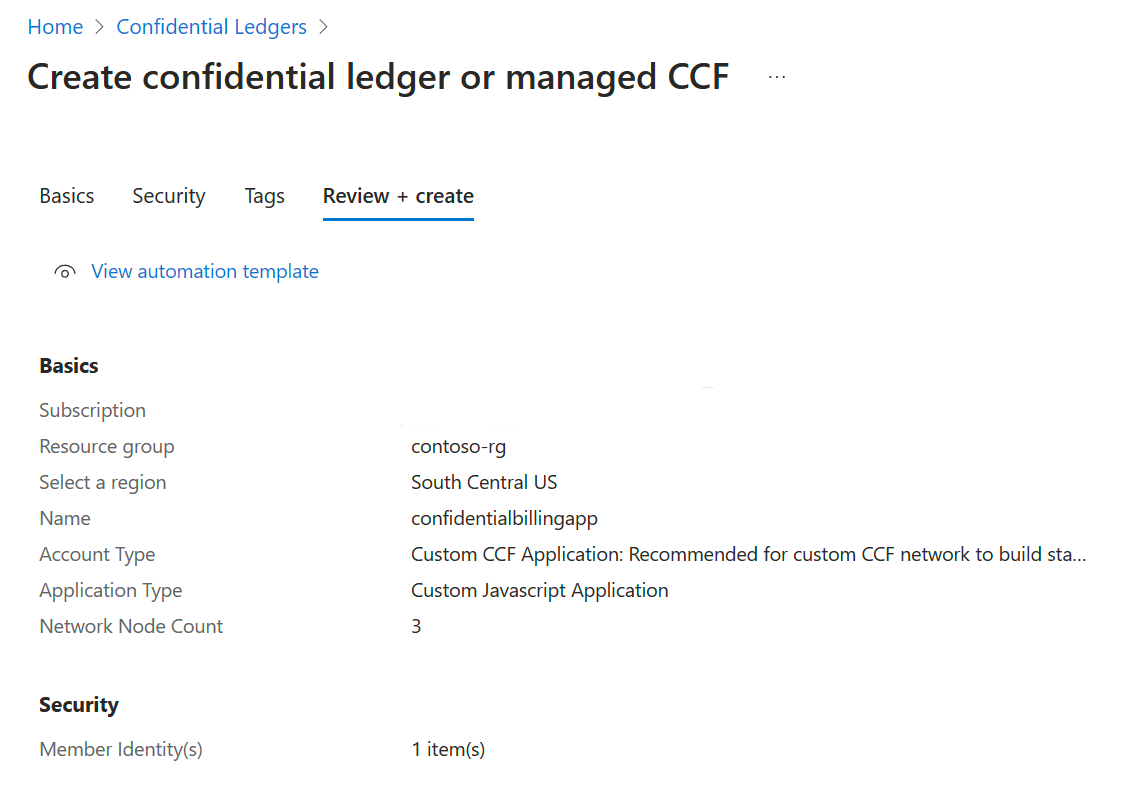Select the Network Node Count value 3
1147x802 pixels.
[417, 626]
